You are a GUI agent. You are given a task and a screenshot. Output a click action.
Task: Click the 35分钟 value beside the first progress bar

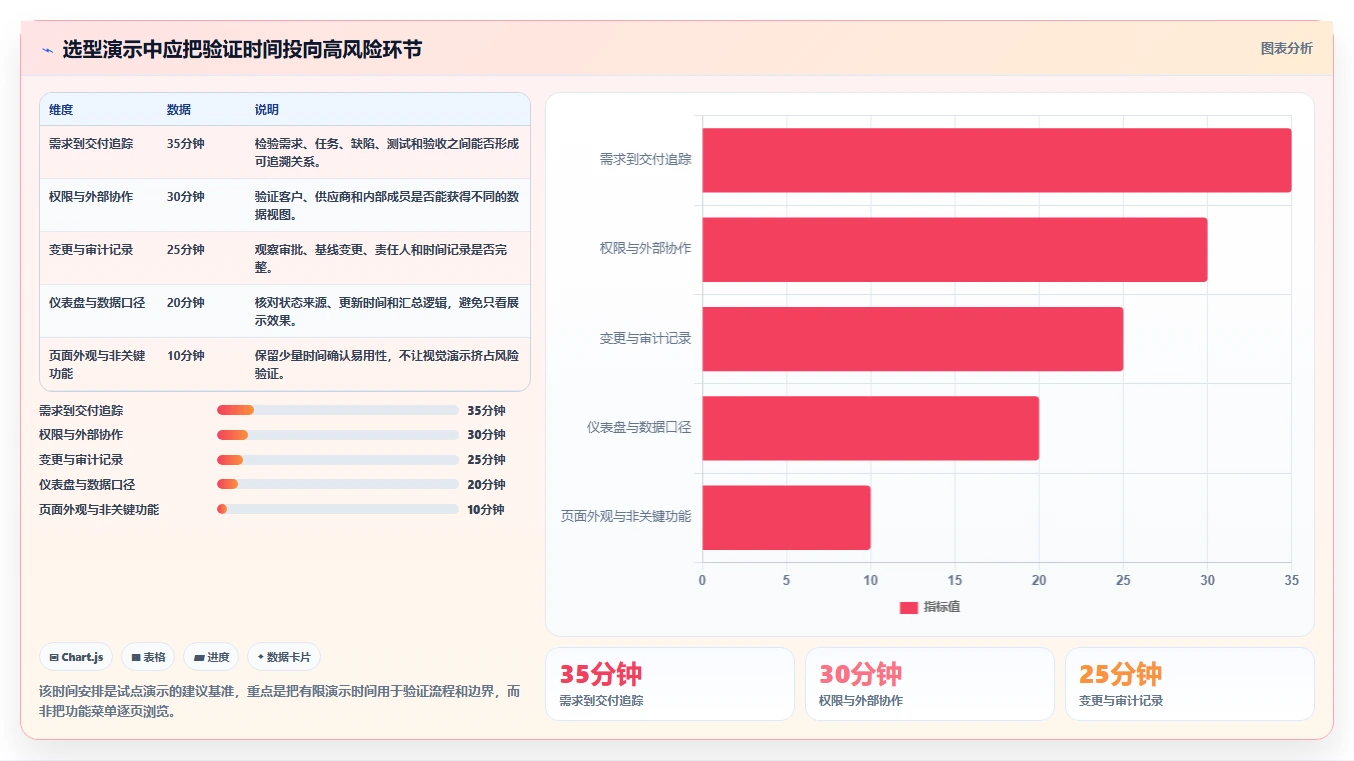tap(486, 410)
